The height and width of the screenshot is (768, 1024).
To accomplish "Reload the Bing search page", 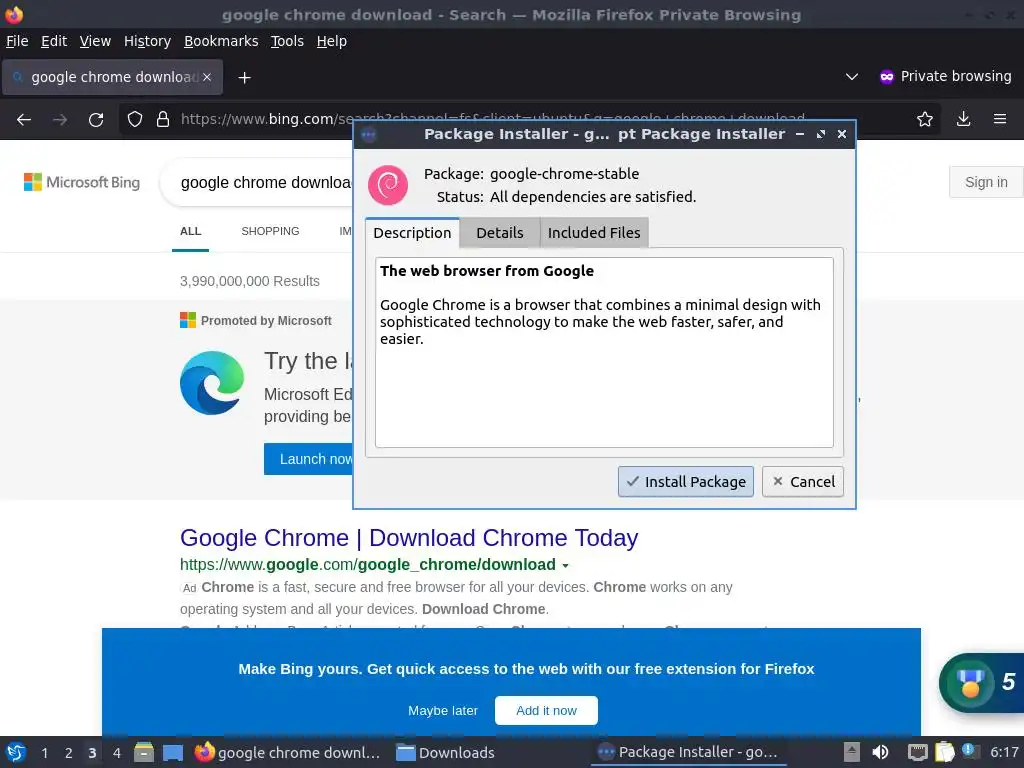I will (x=96, y=120).
